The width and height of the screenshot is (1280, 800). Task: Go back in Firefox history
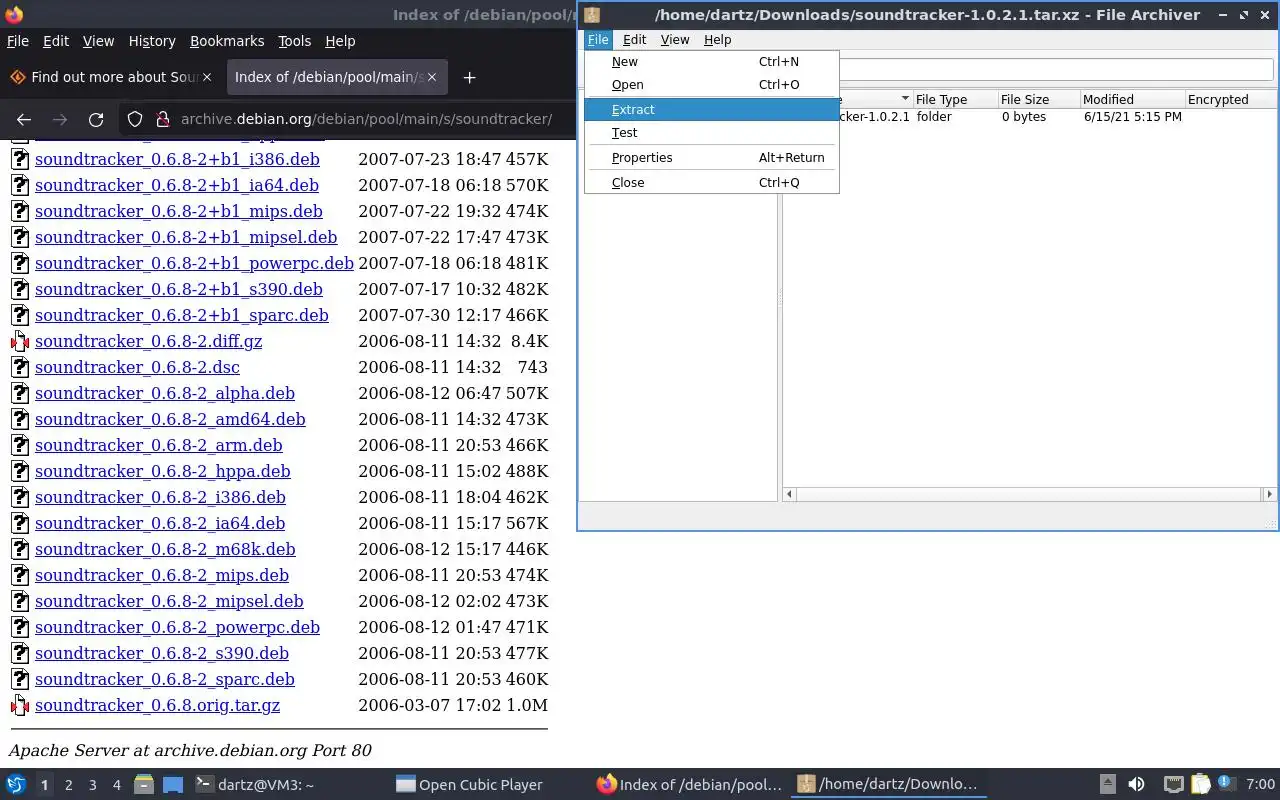pyautogui.click(x=24, y=119)
